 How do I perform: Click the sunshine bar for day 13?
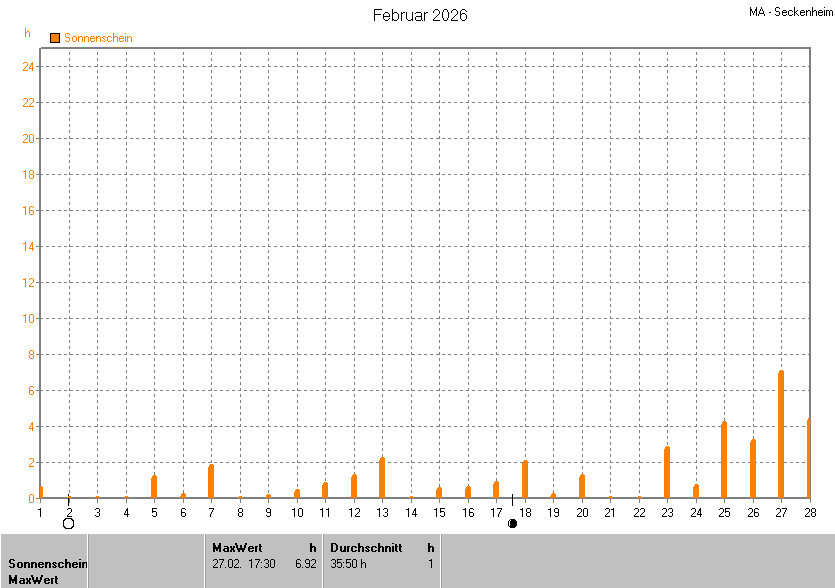pos(382,478)
